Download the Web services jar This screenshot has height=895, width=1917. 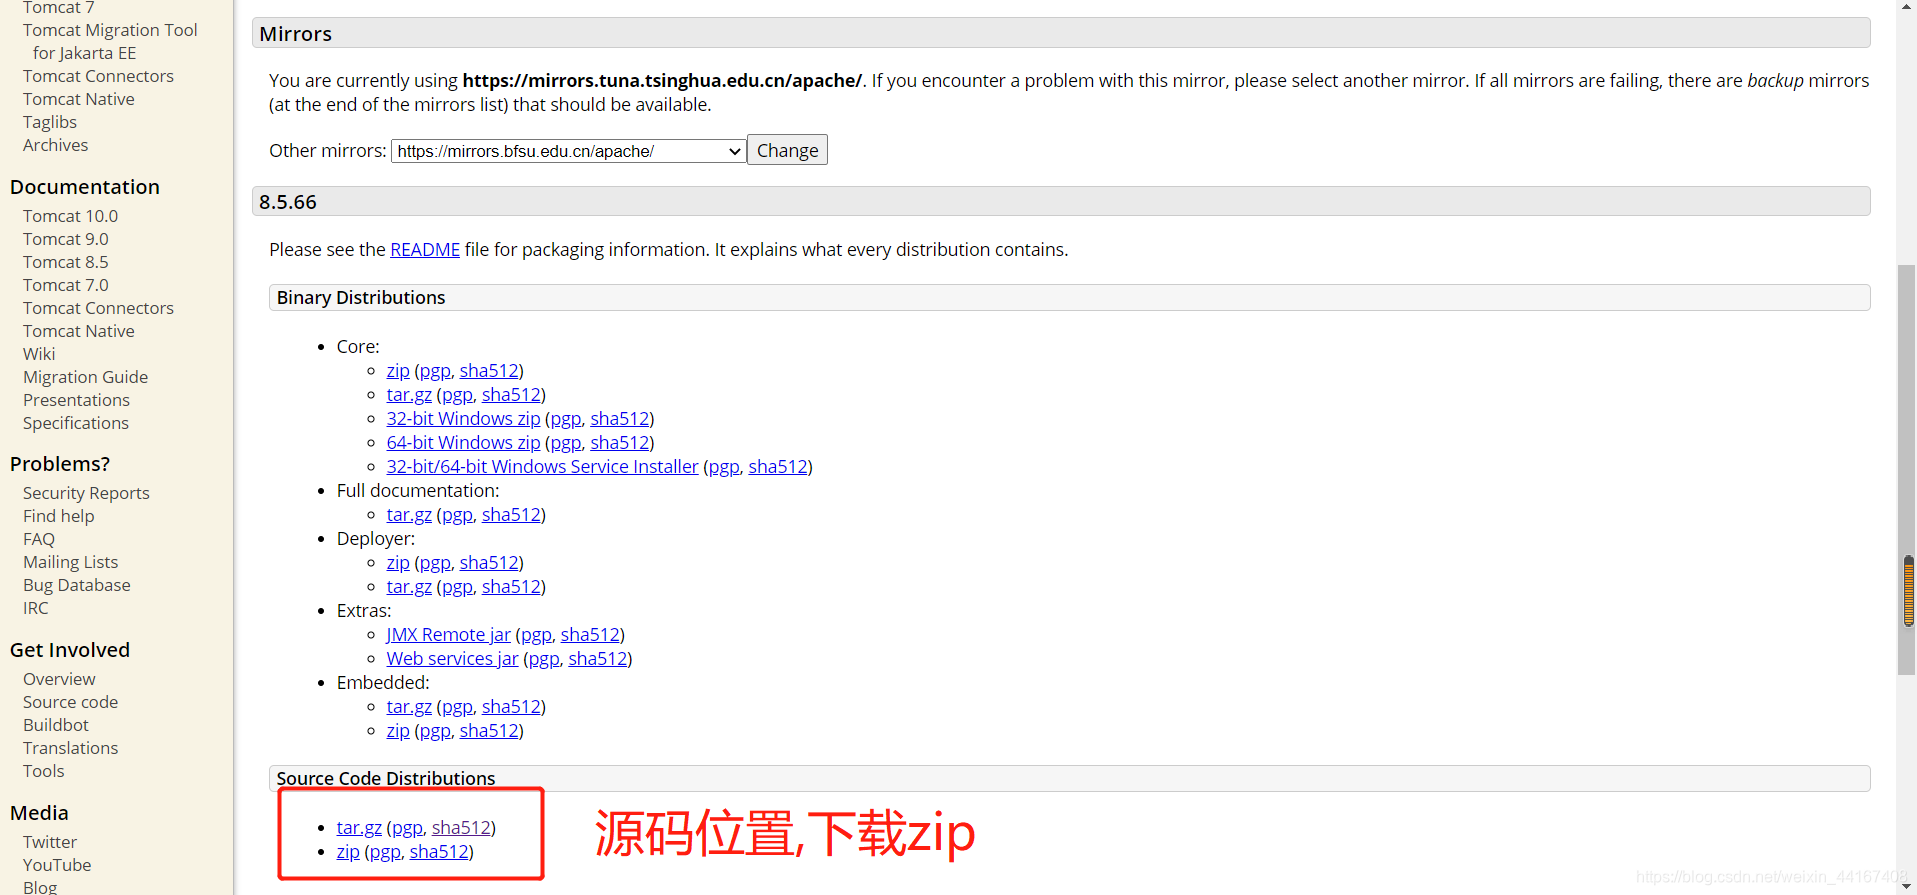452,659
